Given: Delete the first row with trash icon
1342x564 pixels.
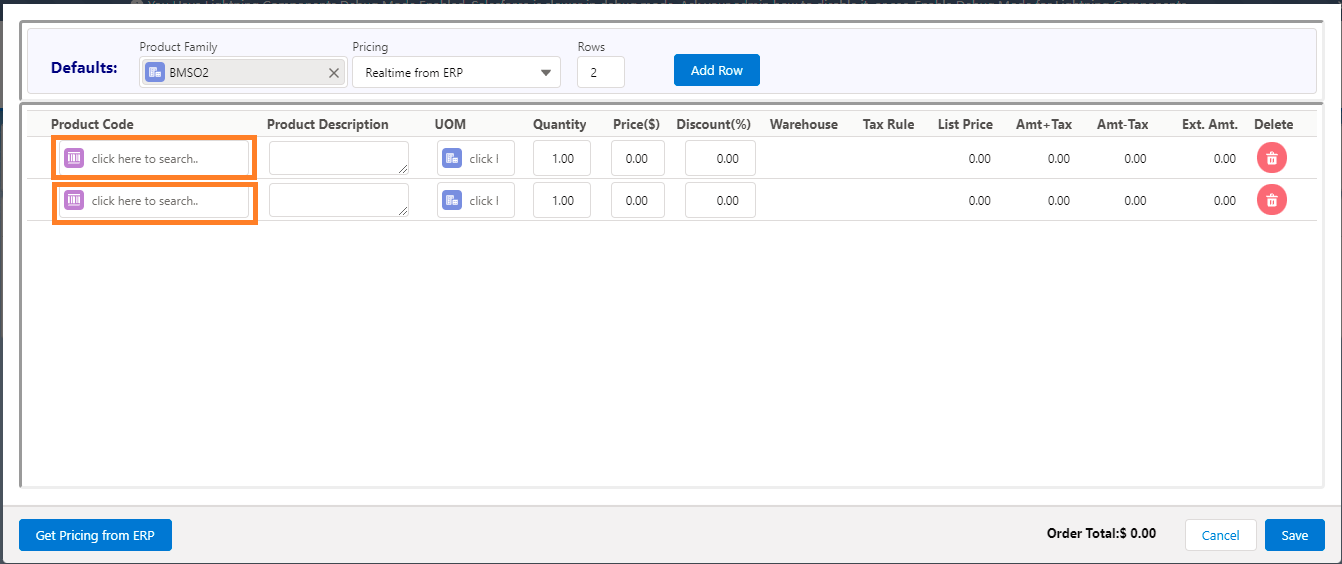Looking at the screenshot, I should click(x=1272, y=158).
